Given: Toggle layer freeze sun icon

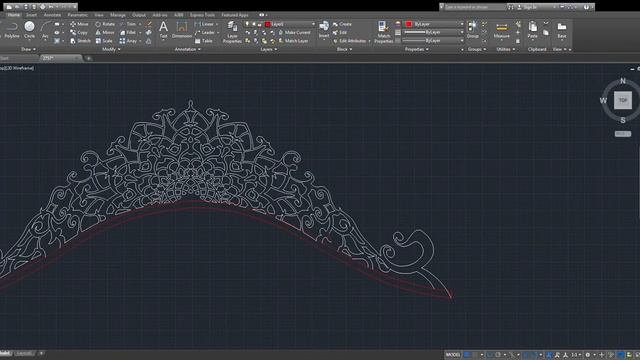Looking at the screenshot, I should [253, 24].
